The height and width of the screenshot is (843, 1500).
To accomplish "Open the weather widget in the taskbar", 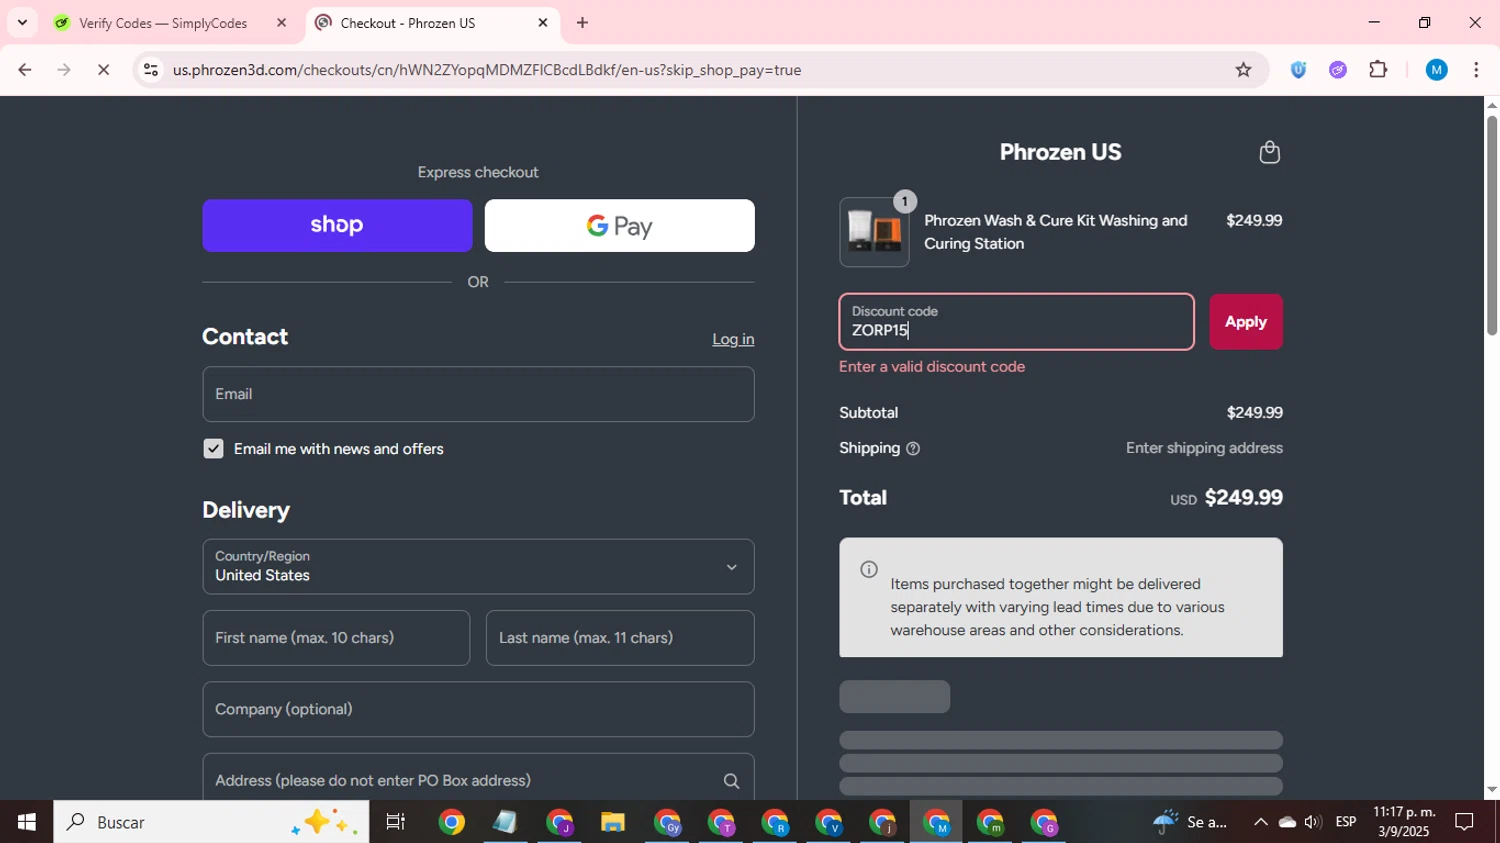I will pos(1190,822).
